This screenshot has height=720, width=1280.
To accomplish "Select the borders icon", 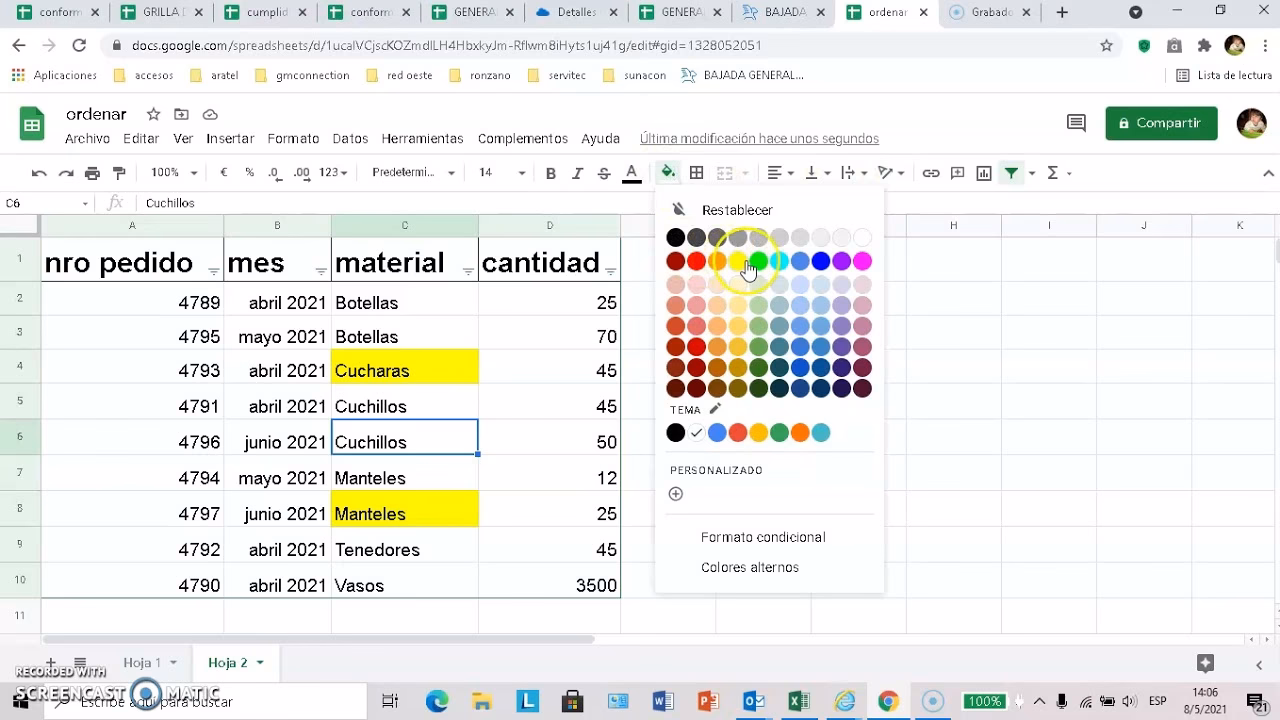I will (697, 172).
